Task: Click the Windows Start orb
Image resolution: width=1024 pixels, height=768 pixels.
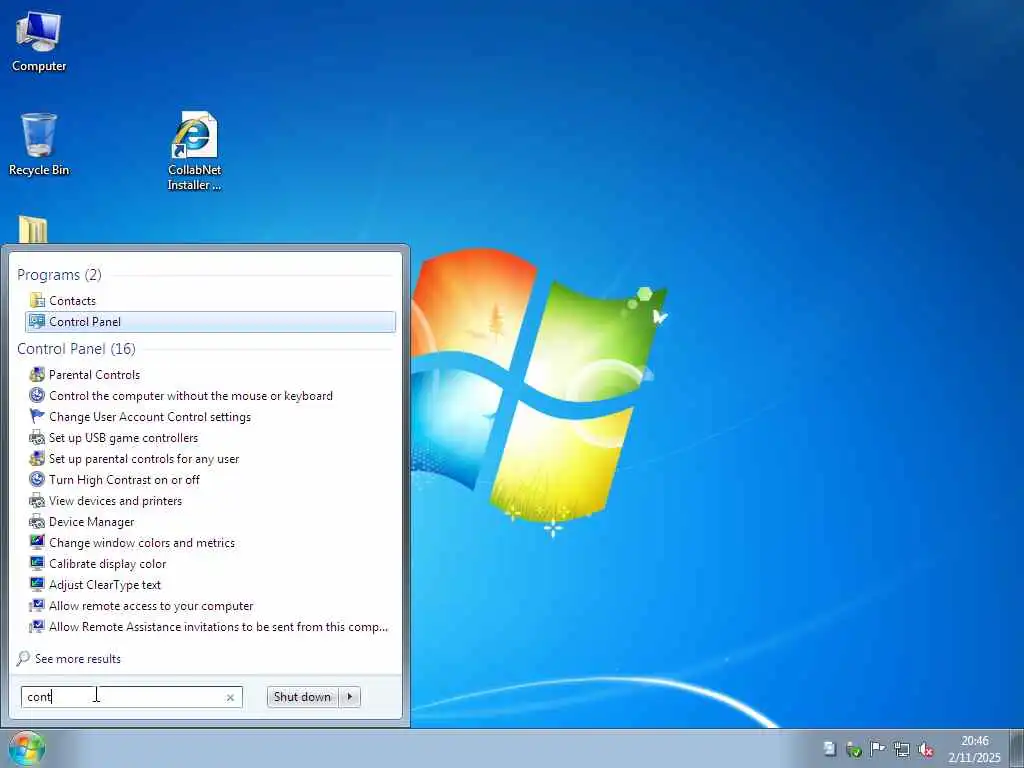Action: click(x=26, y=748)
